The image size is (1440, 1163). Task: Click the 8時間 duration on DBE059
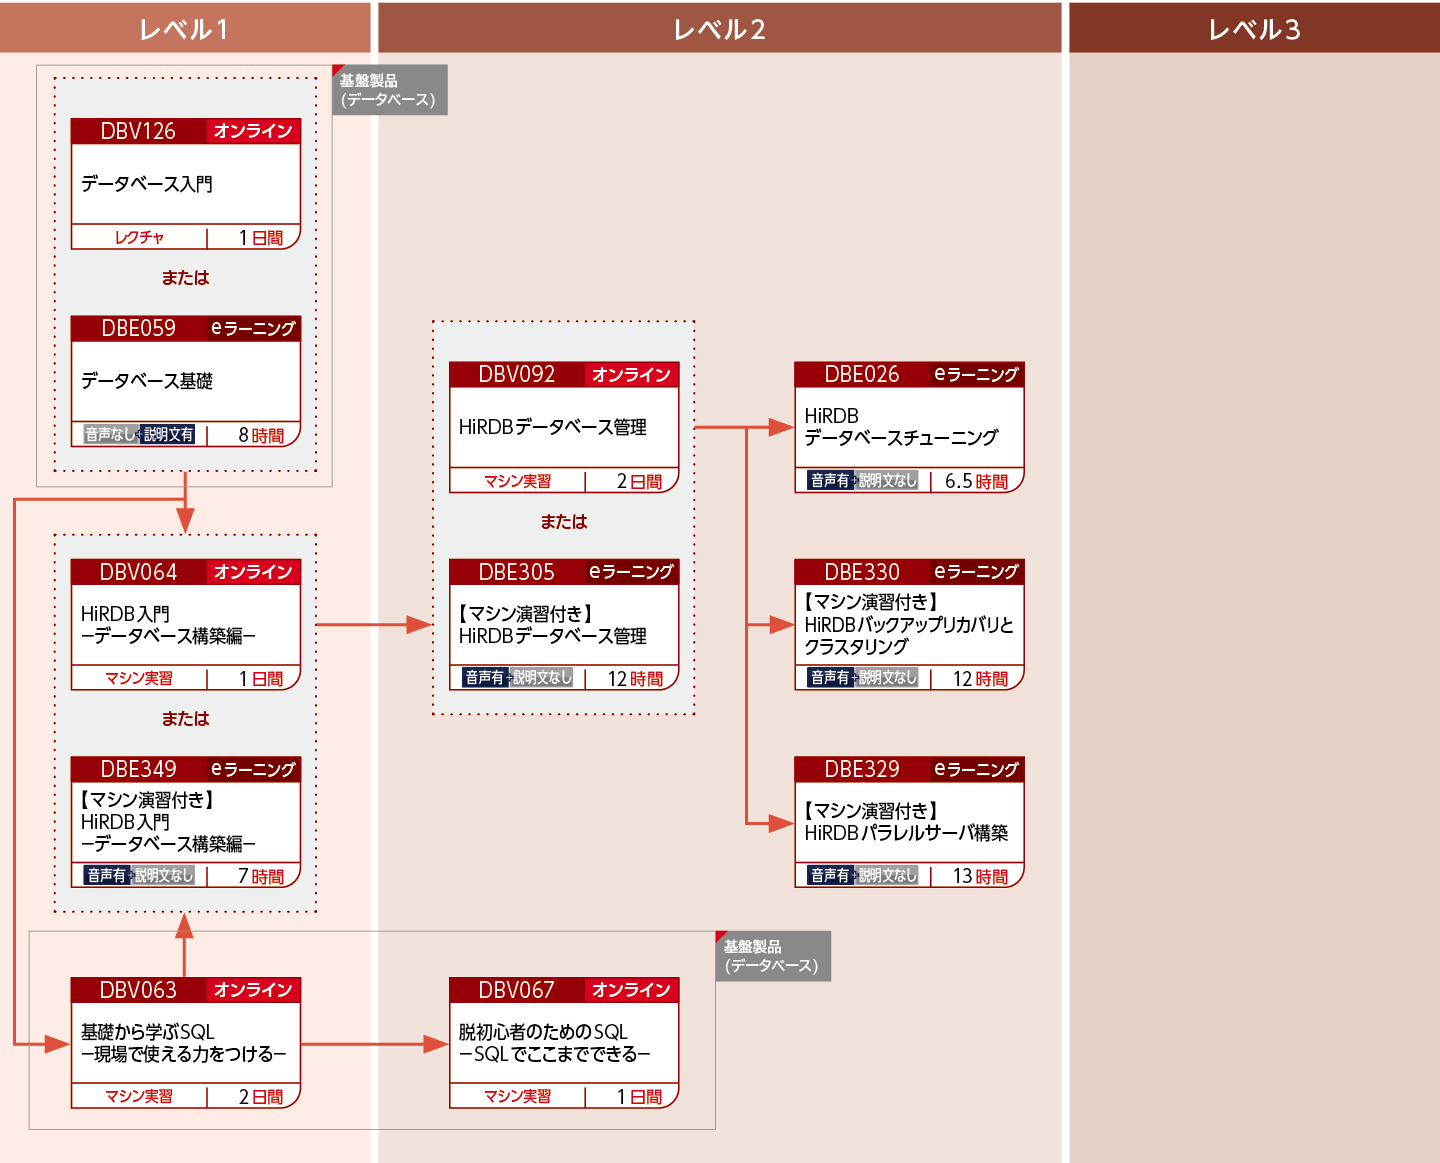(x=261, y=435)
